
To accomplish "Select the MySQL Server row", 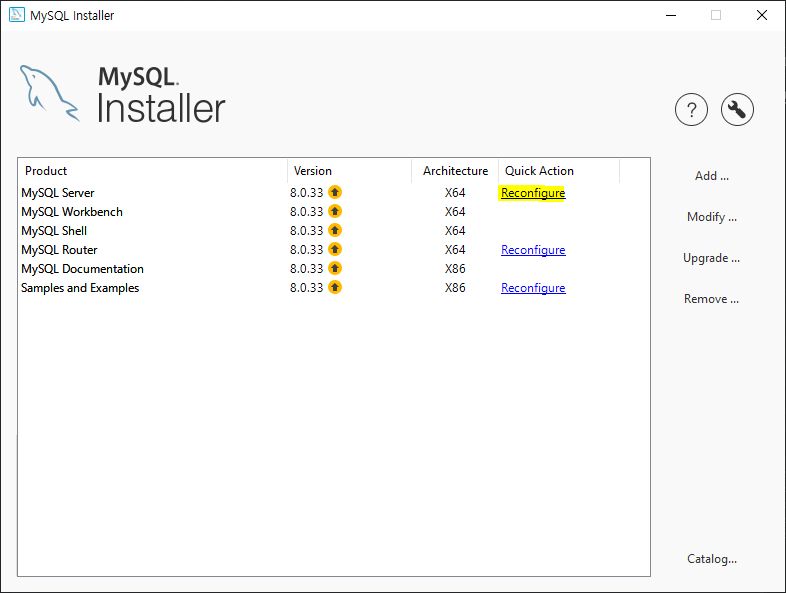I will click(334, 193).
